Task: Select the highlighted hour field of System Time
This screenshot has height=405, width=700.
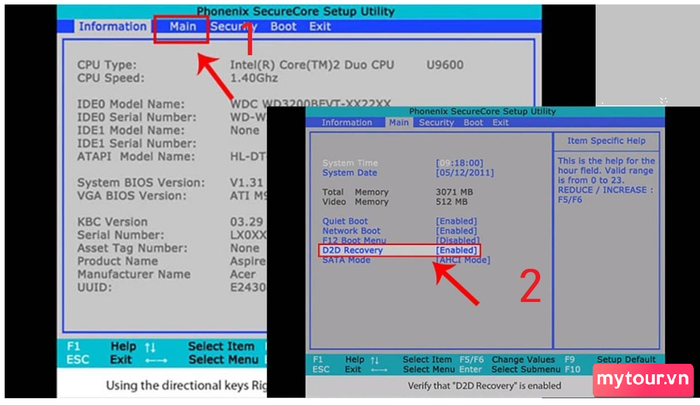Action: [x=444, y=163]
